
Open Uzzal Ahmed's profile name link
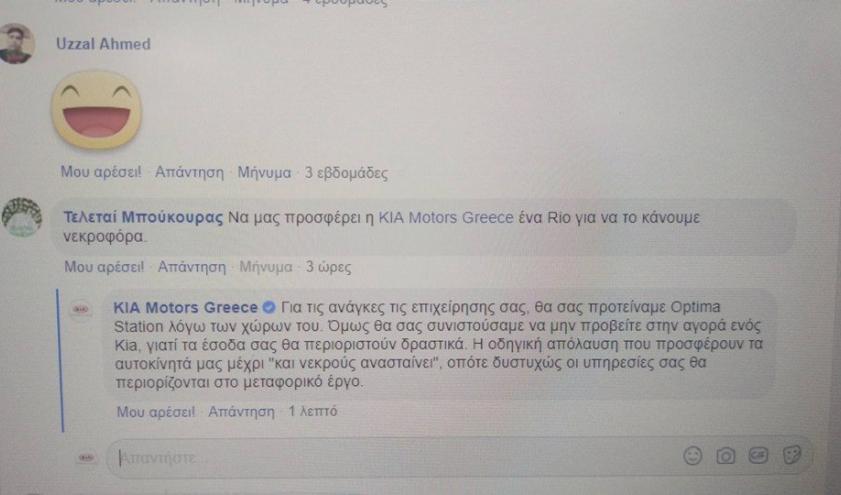click(104, 44)
